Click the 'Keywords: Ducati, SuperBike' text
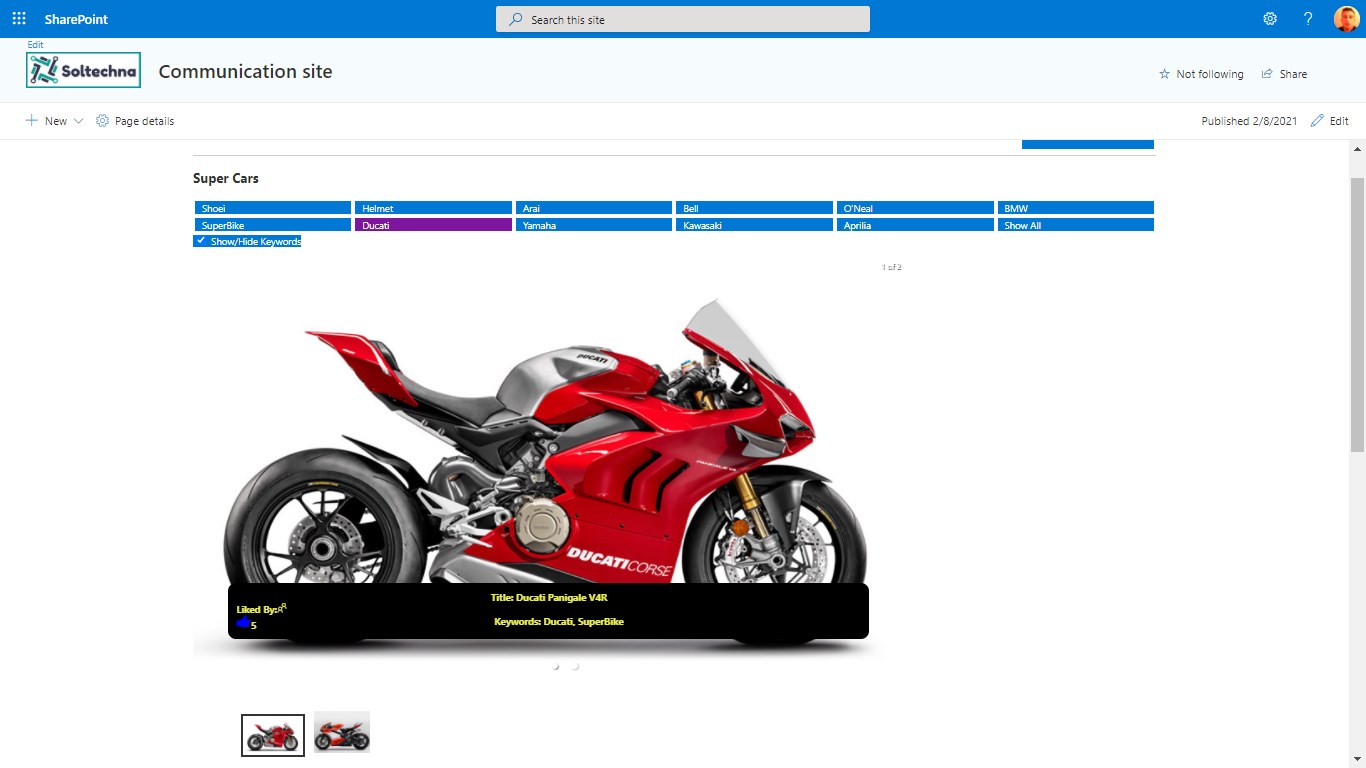Viewport: 1366px width, 768px height. point(559,621)
